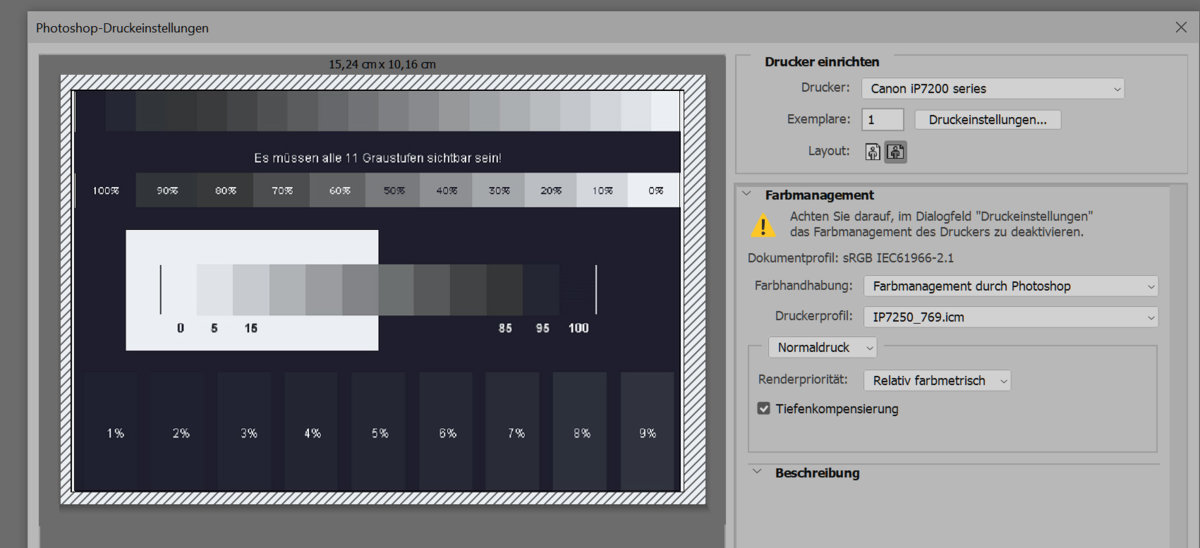1200x548 pixels.
Task: Toggle the Tiefenkompensierung checkbox
Action: pyautogui.click(x=765, y=409)
